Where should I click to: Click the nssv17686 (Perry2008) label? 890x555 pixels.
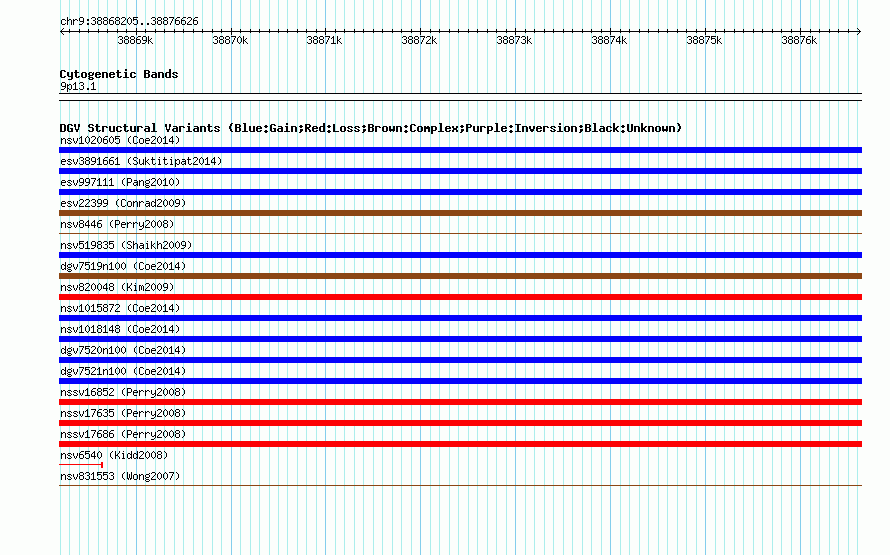point(123,434)
